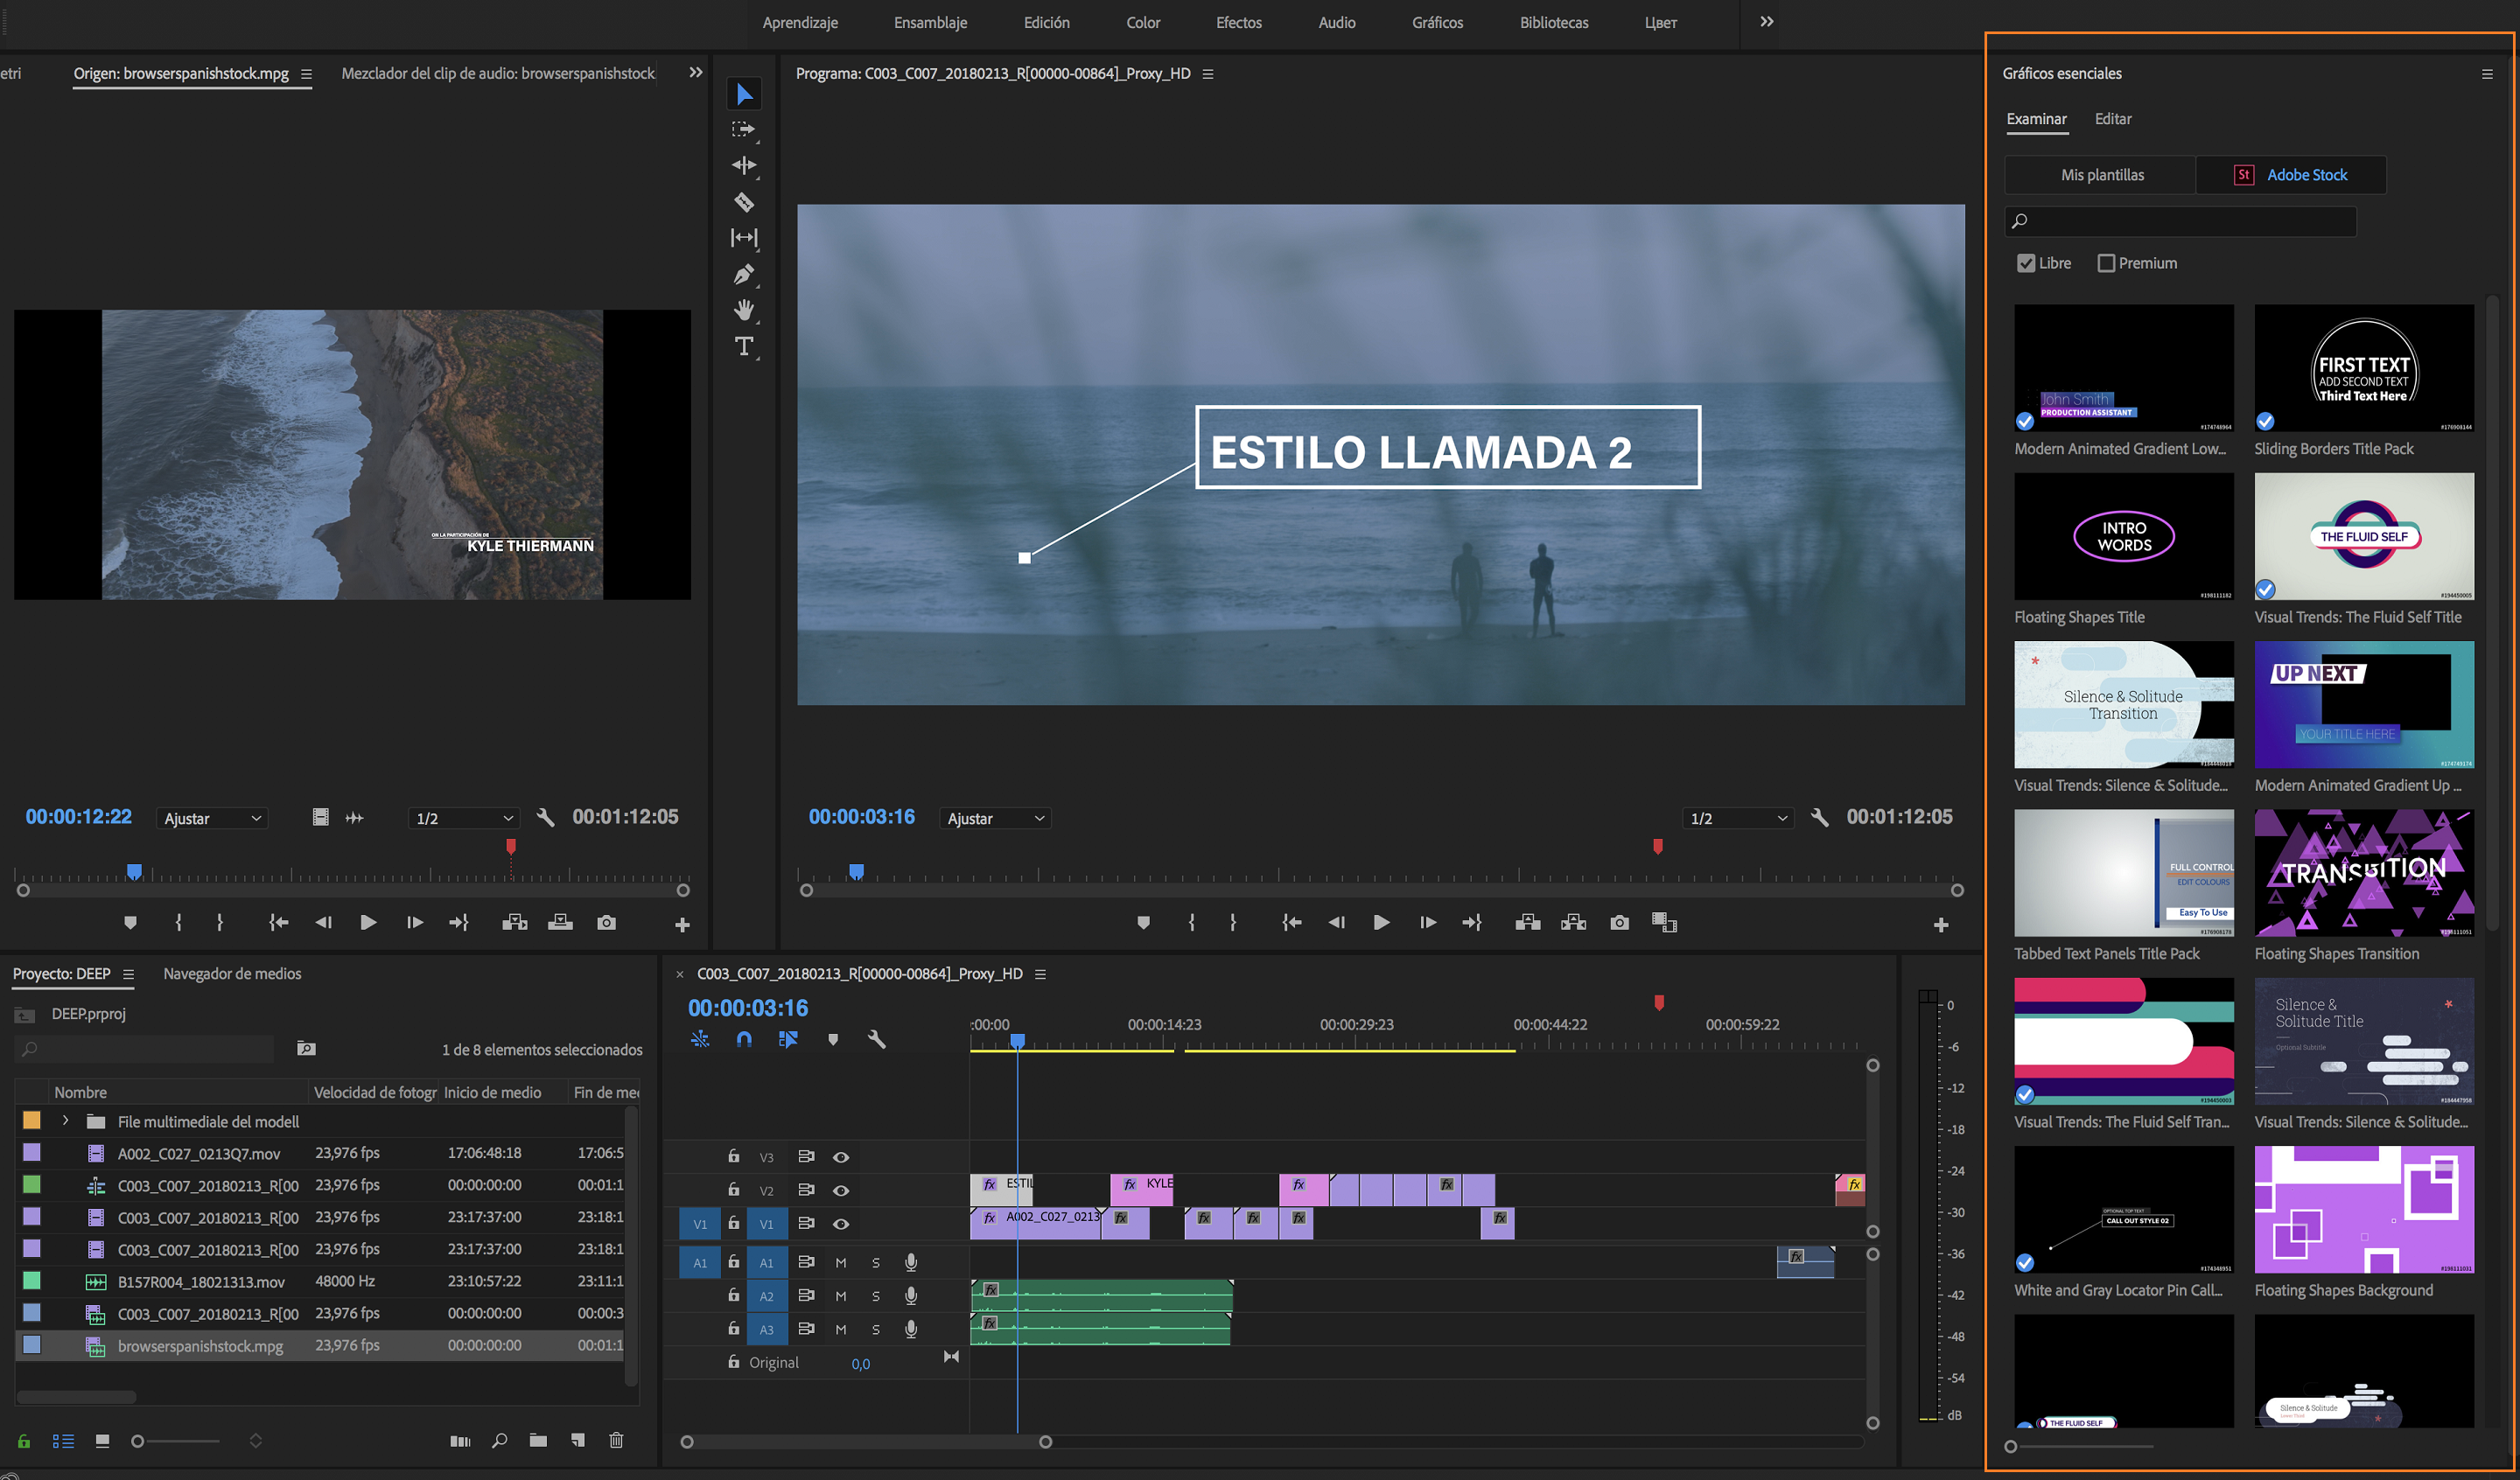Uncheck the Libre filter checkbox

point(2026,263)
